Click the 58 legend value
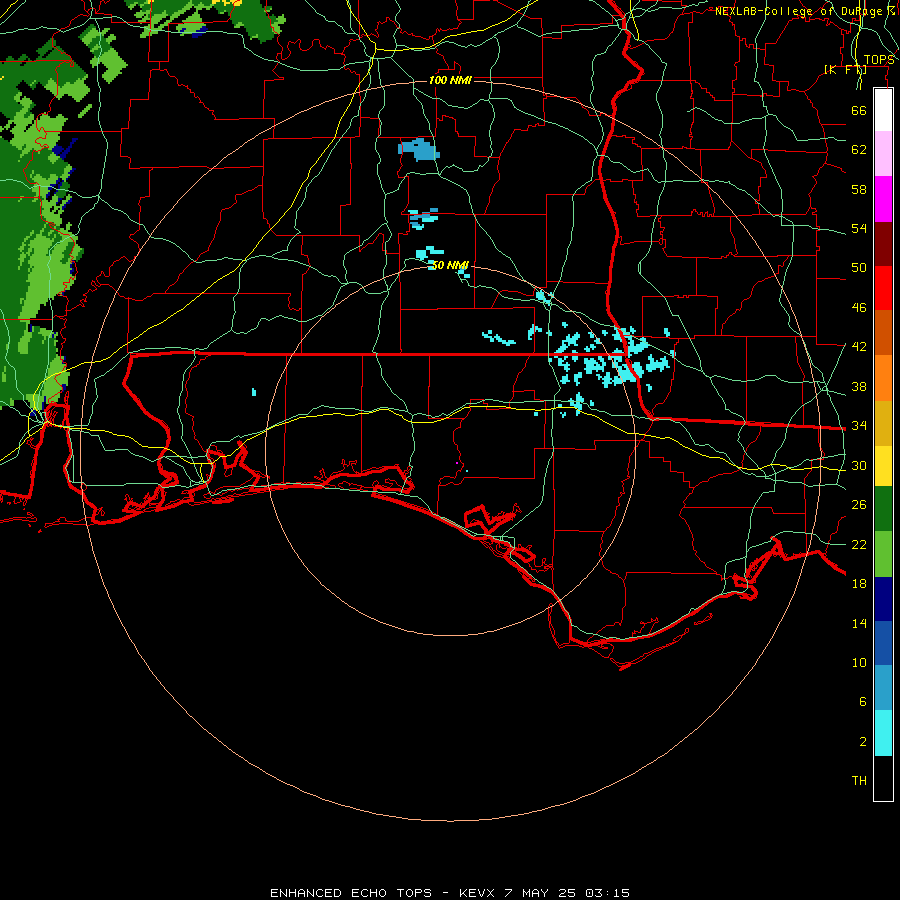This screenshot has width=900, height=900. click(x=859, y=189)
